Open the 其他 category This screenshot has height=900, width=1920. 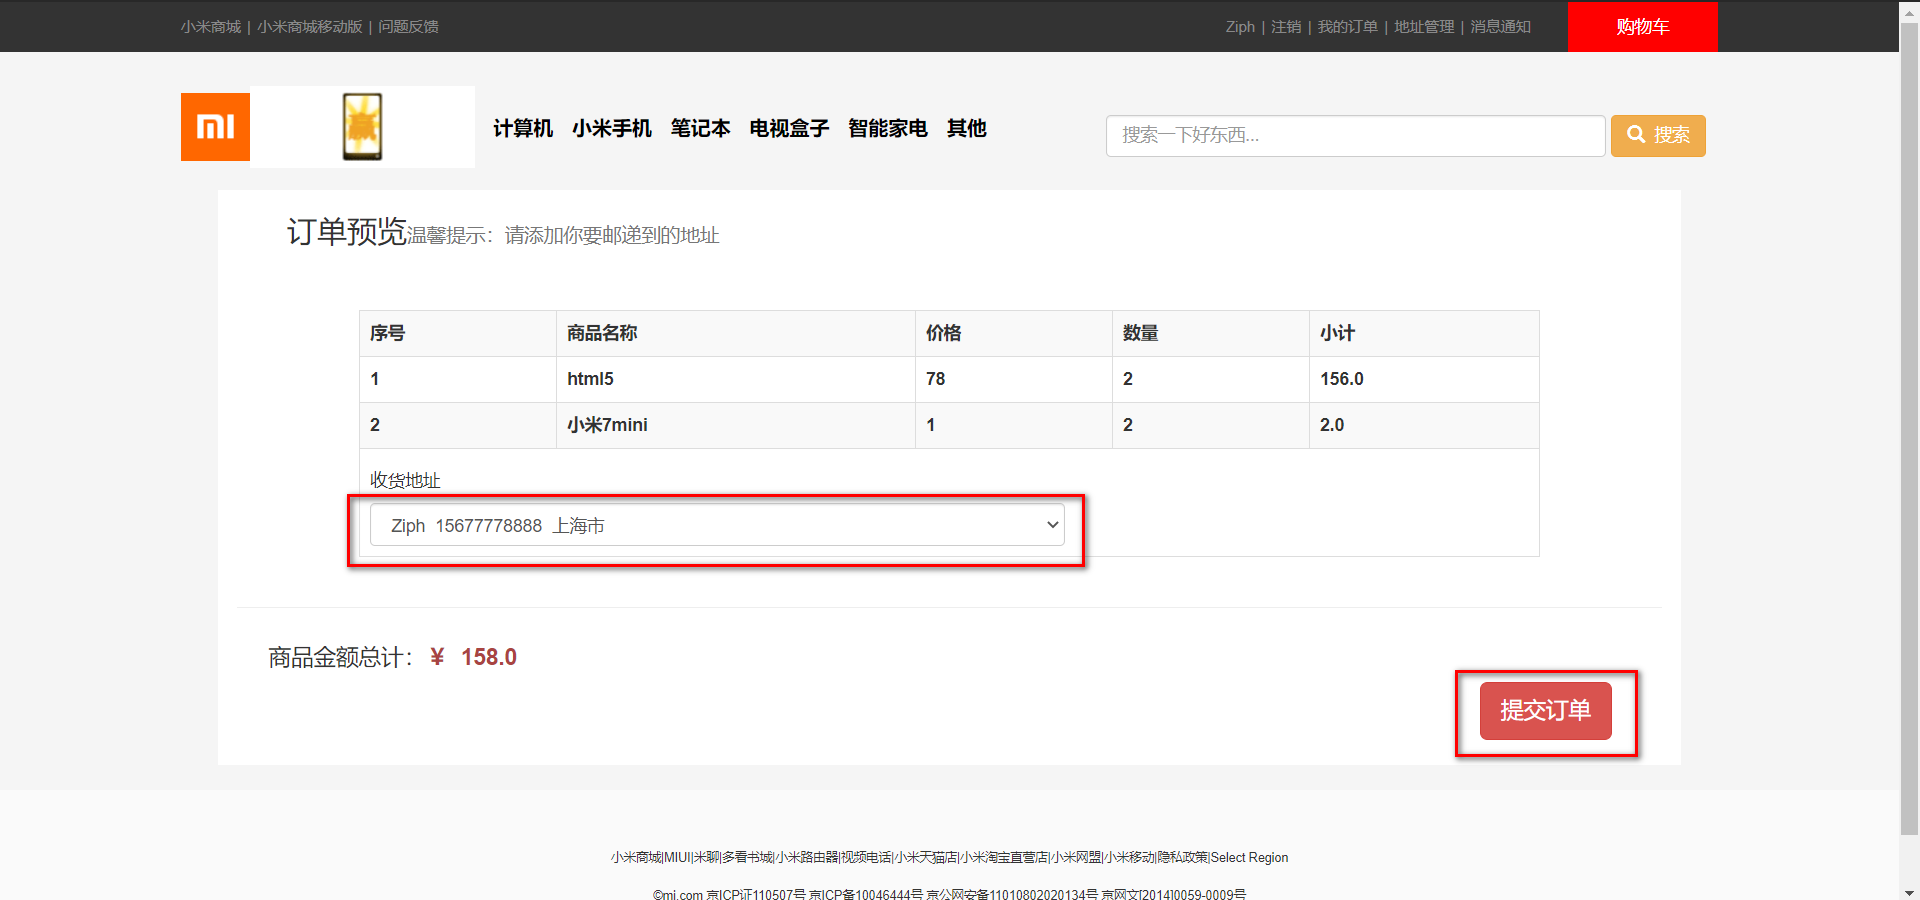967,128
